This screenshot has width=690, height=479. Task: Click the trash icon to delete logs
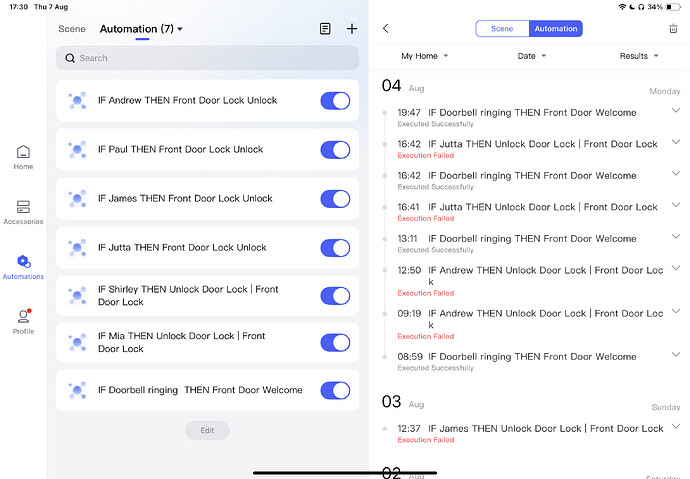(x=673, y=29)
